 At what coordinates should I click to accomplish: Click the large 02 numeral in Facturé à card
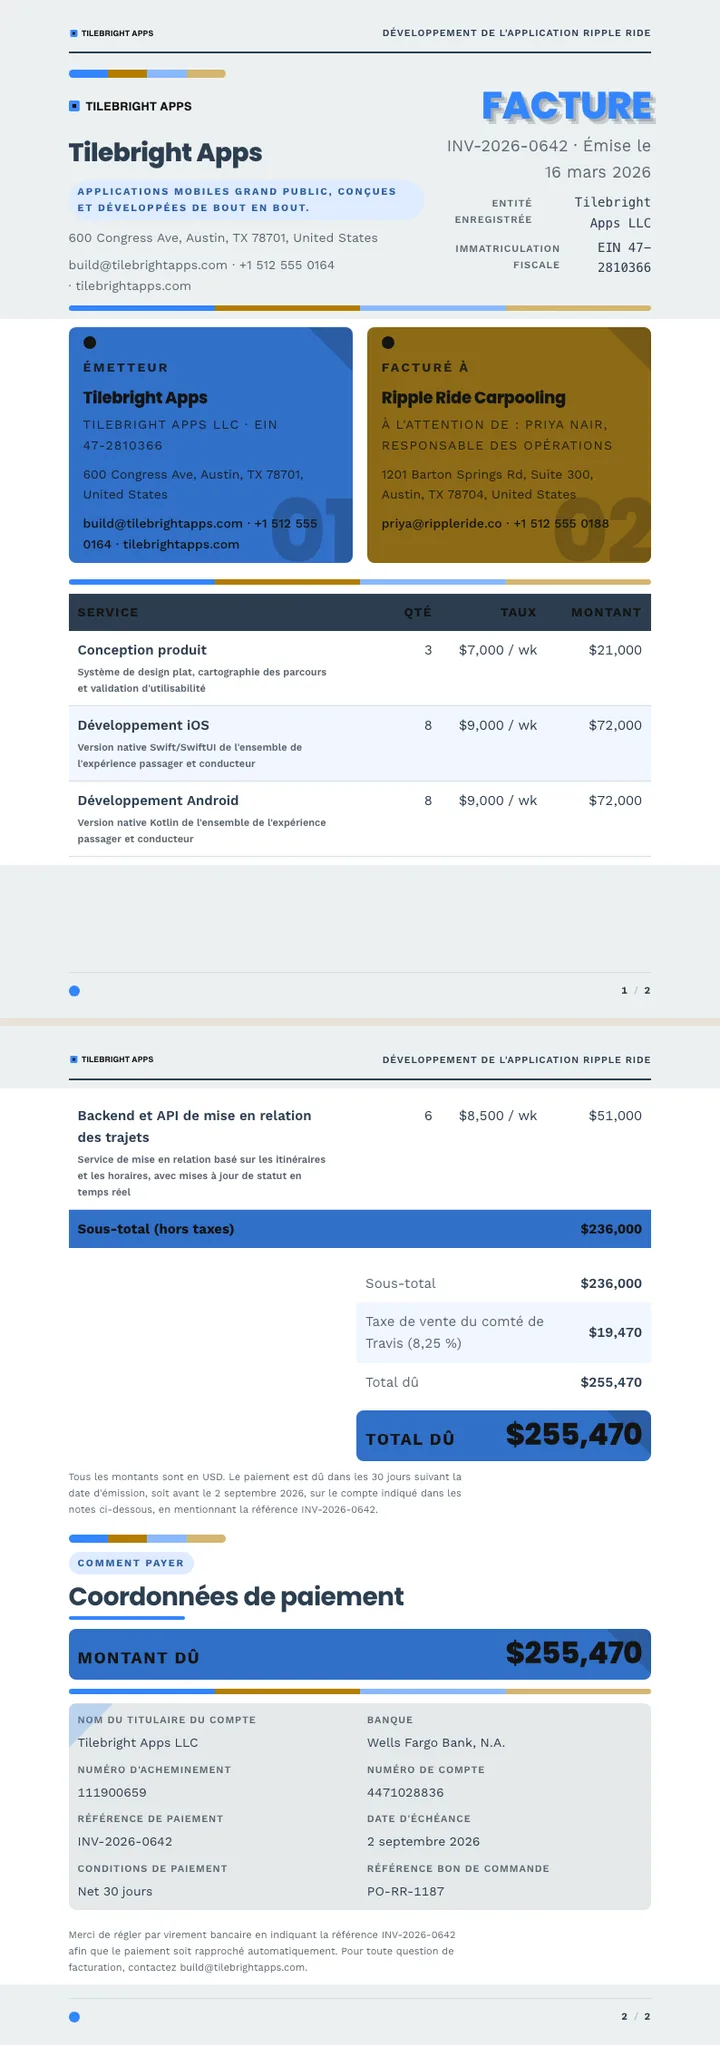point(601,530)
